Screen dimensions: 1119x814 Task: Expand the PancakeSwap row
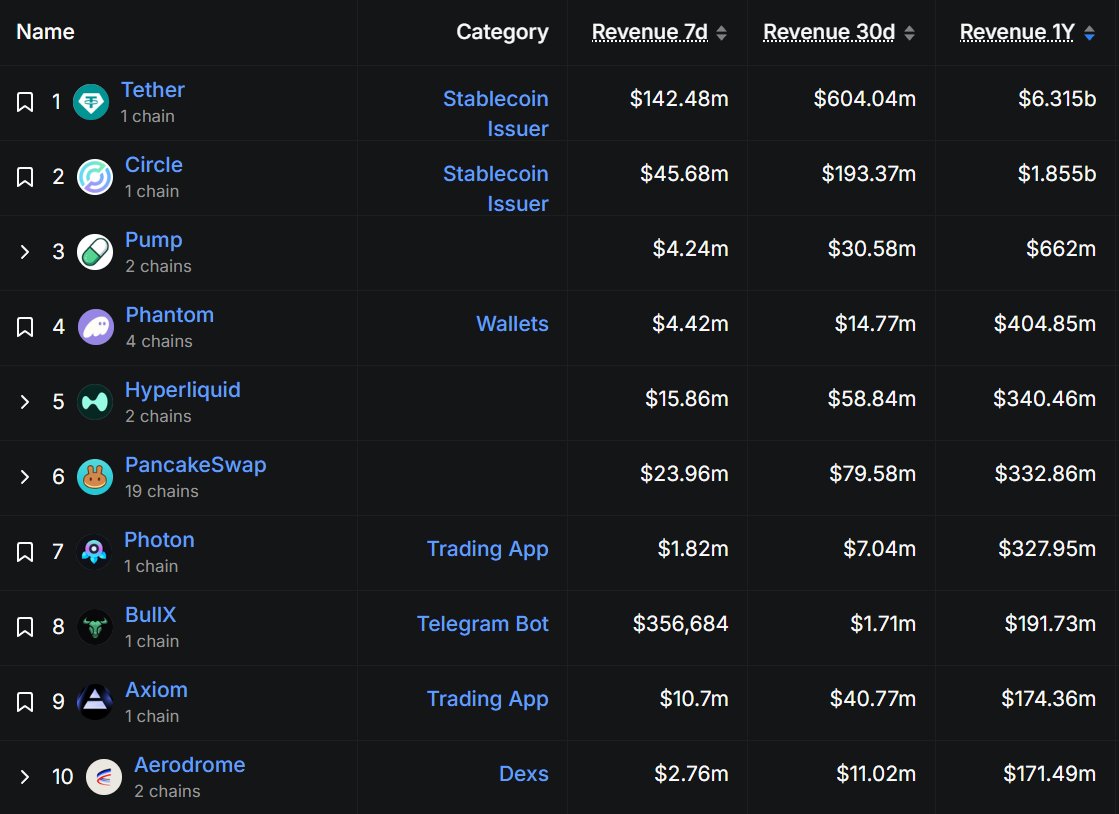(25, 477)
